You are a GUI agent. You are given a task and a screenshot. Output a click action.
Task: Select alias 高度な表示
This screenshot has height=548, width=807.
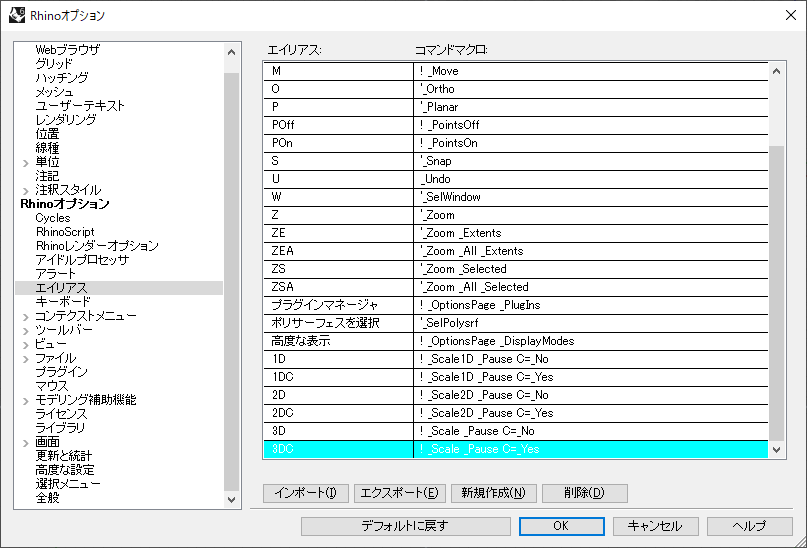(x=338, y=341)
